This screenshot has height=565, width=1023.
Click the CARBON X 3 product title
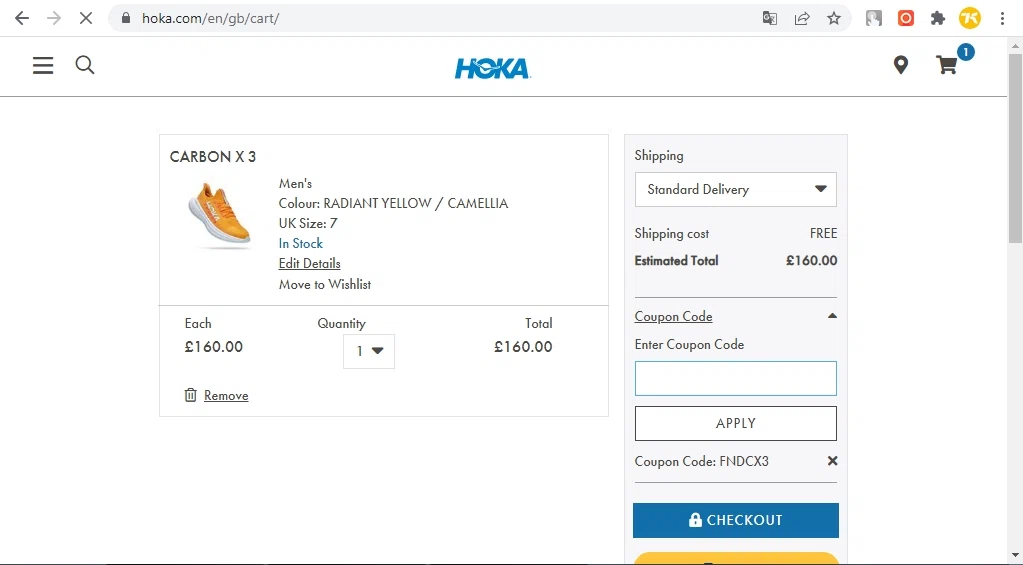click(213, 157)
